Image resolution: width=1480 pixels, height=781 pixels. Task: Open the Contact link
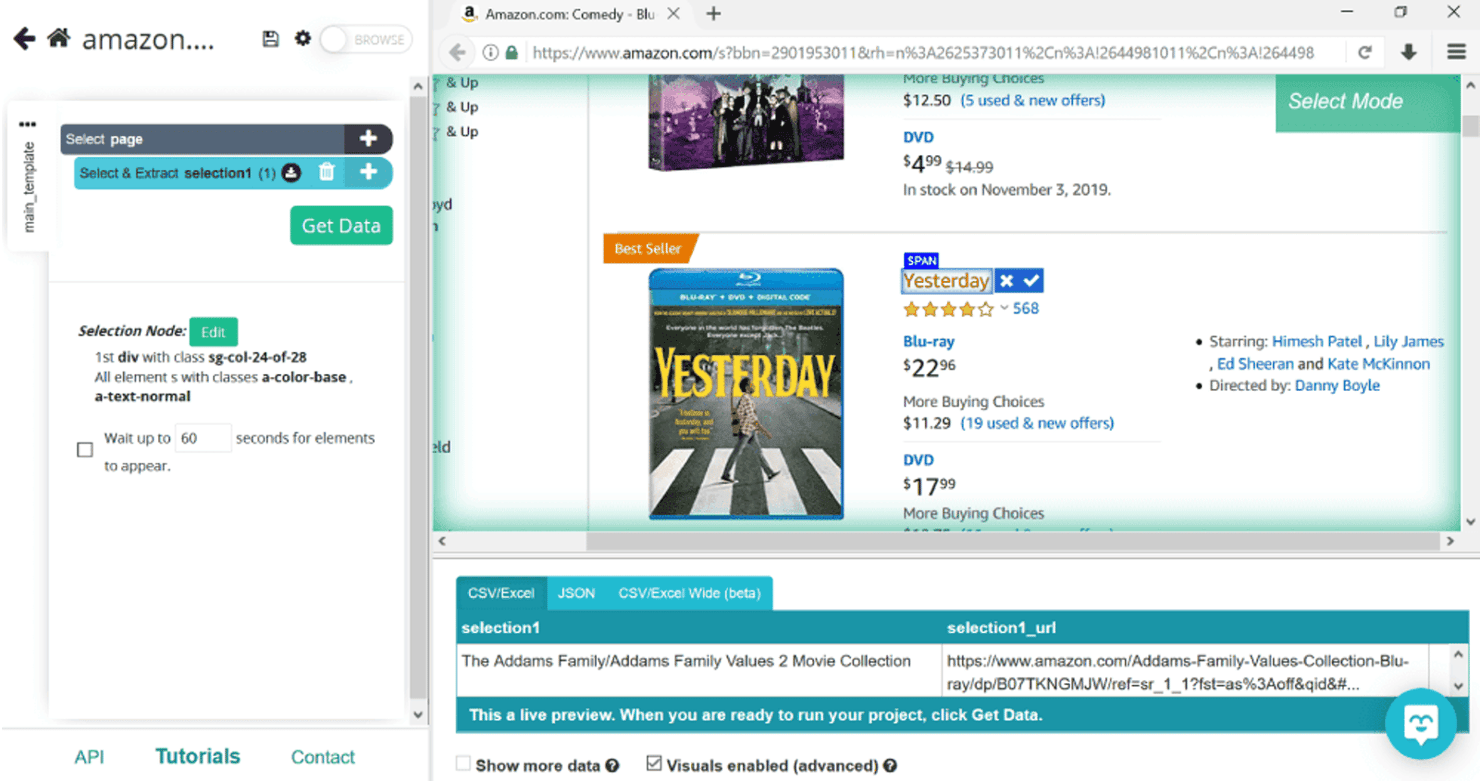[323, 757]
